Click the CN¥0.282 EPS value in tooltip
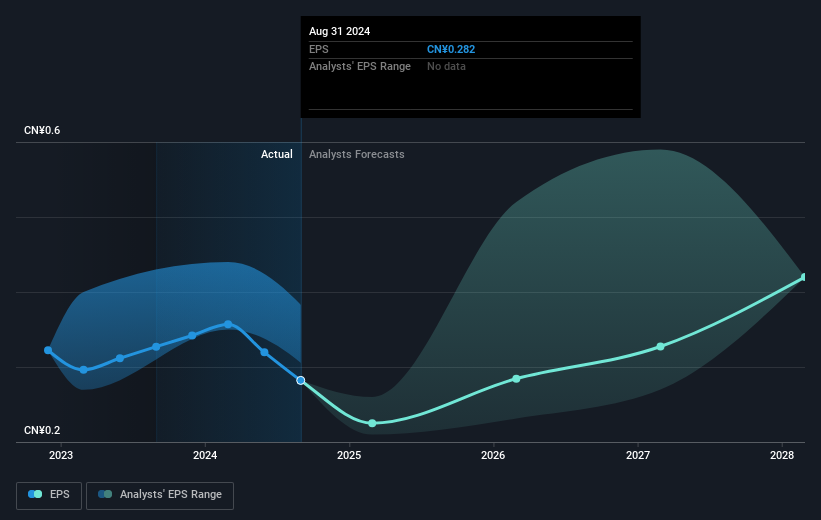Image resolution: width=821 pixels, height=520 pixels. pyautogui.click(x=451, y=49)
